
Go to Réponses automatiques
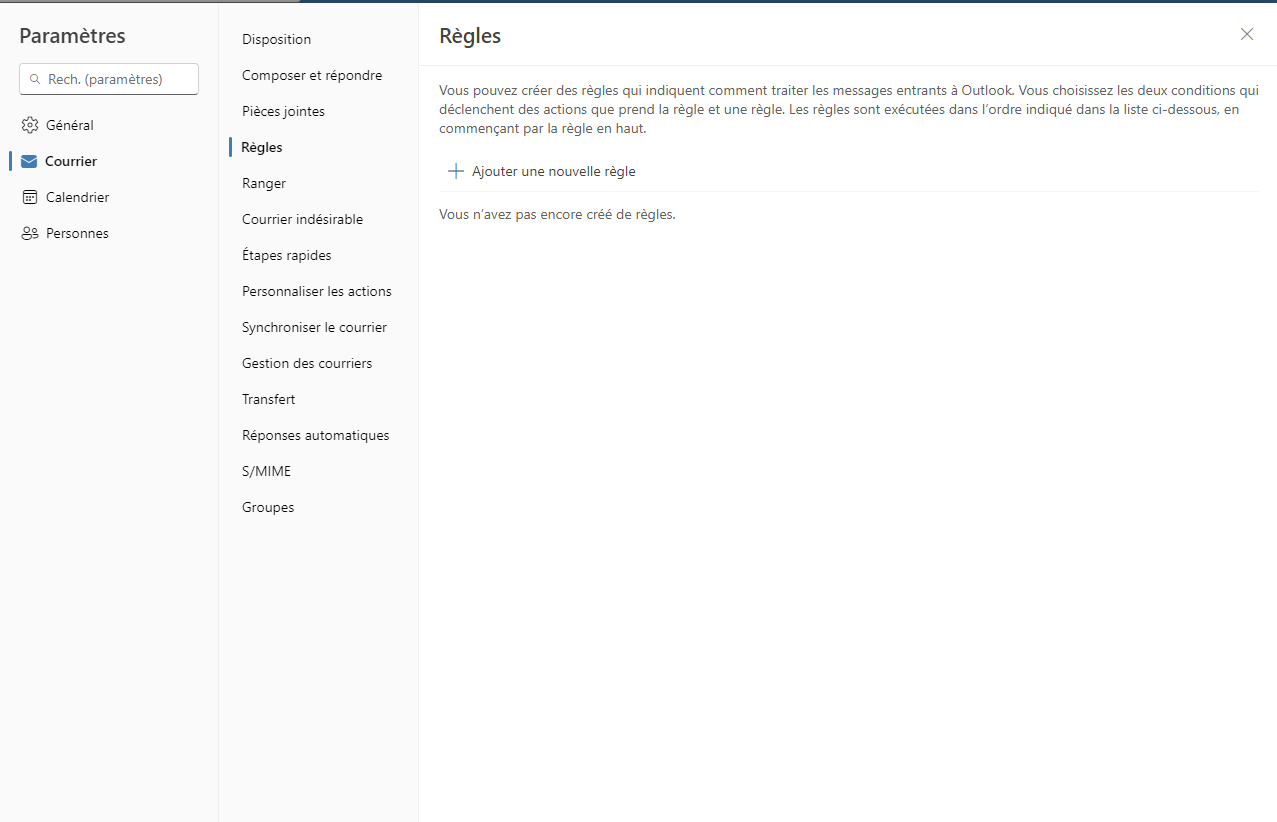[x=315, y=435]
